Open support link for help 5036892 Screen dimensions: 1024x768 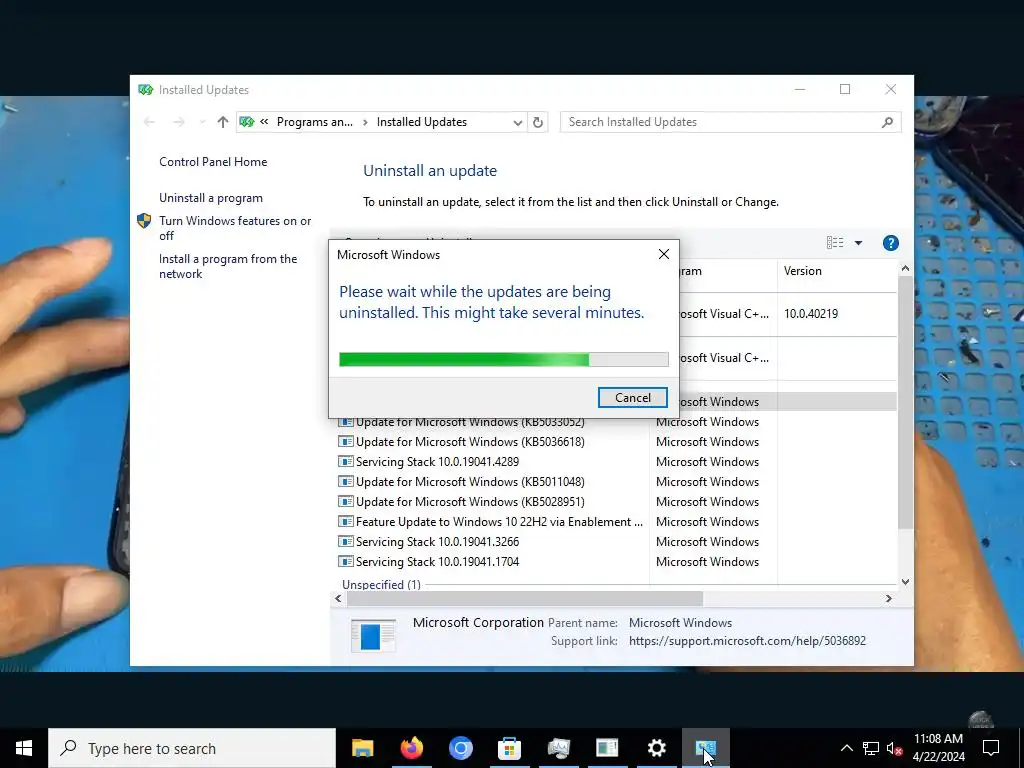pyautogui.click(x=747, y=641)
